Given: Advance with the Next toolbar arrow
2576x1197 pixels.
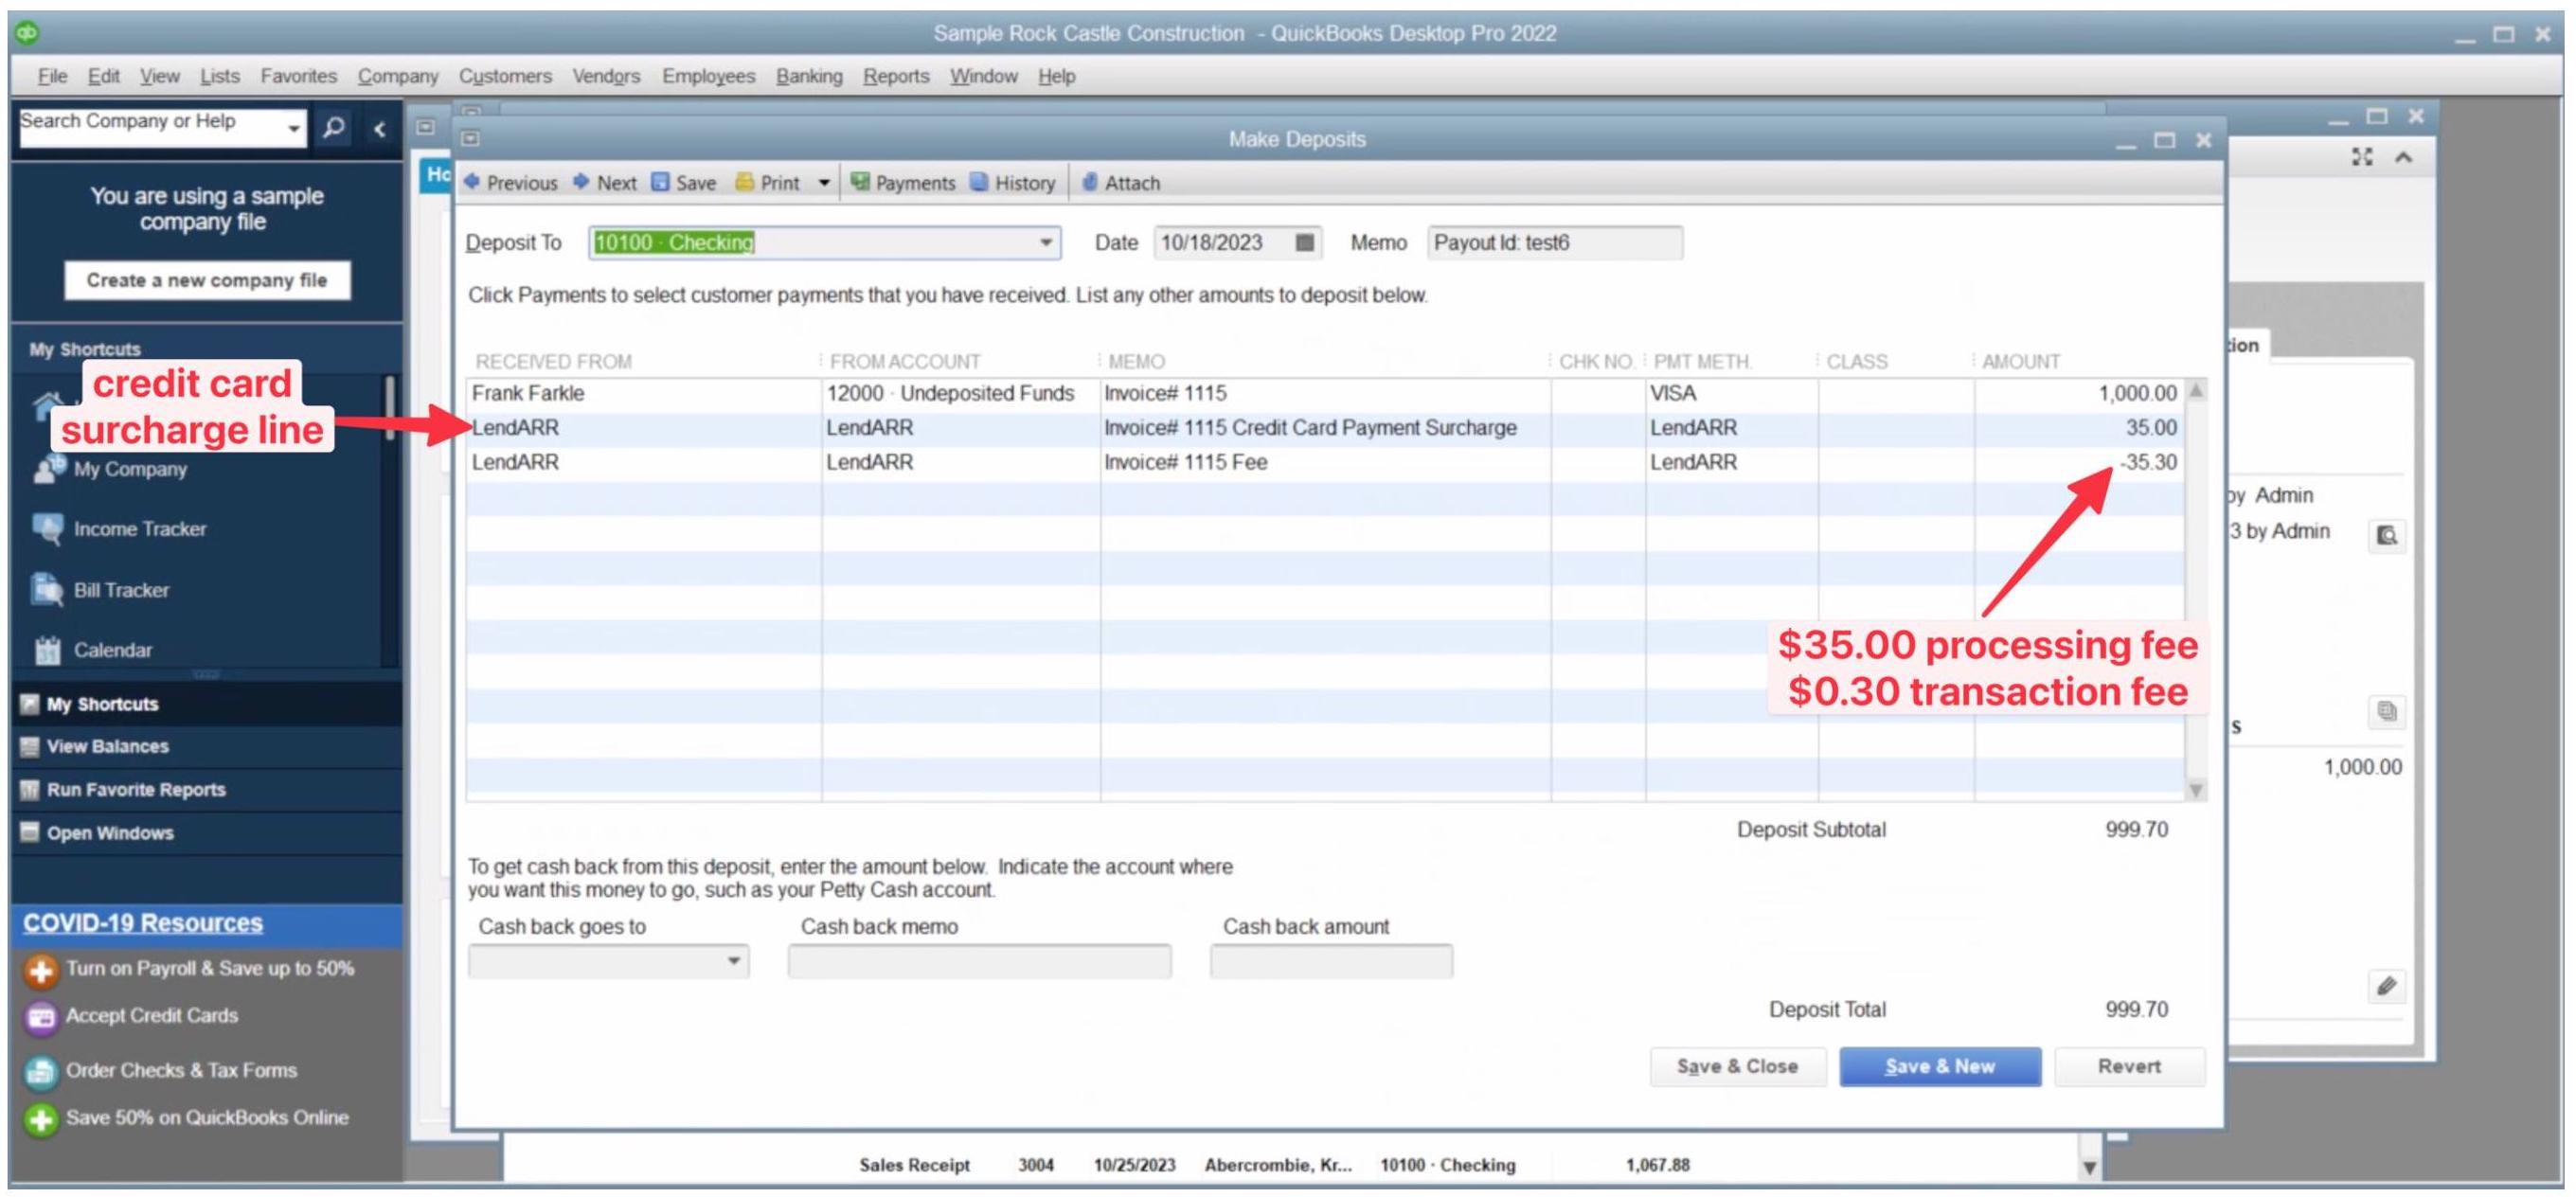Looking at the screenshot, I should click(605, 182).
